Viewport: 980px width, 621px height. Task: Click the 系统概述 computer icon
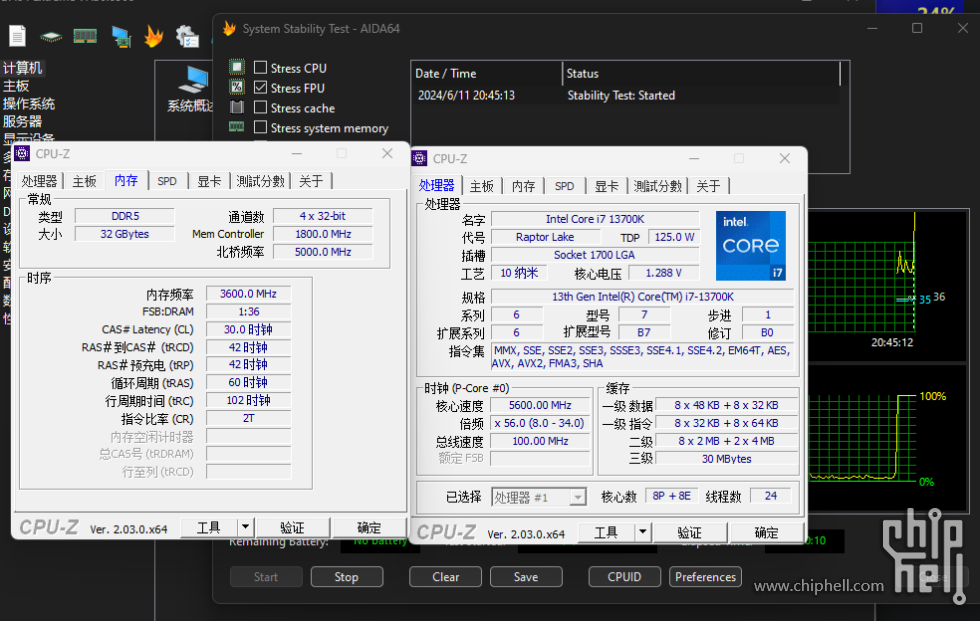(x=193, y=79)
